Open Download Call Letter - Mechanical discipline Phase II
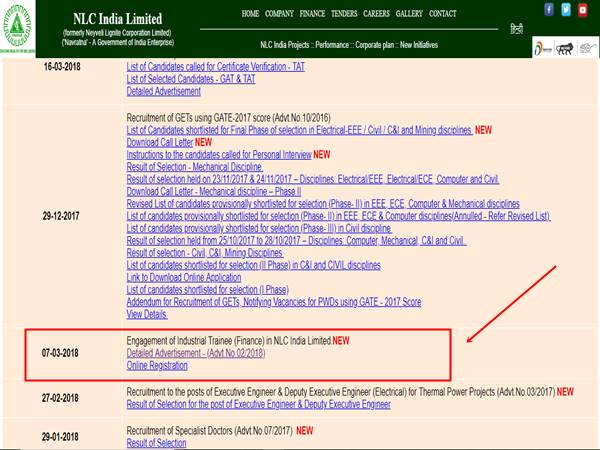The image size is (600, 450). click(214, 191)
